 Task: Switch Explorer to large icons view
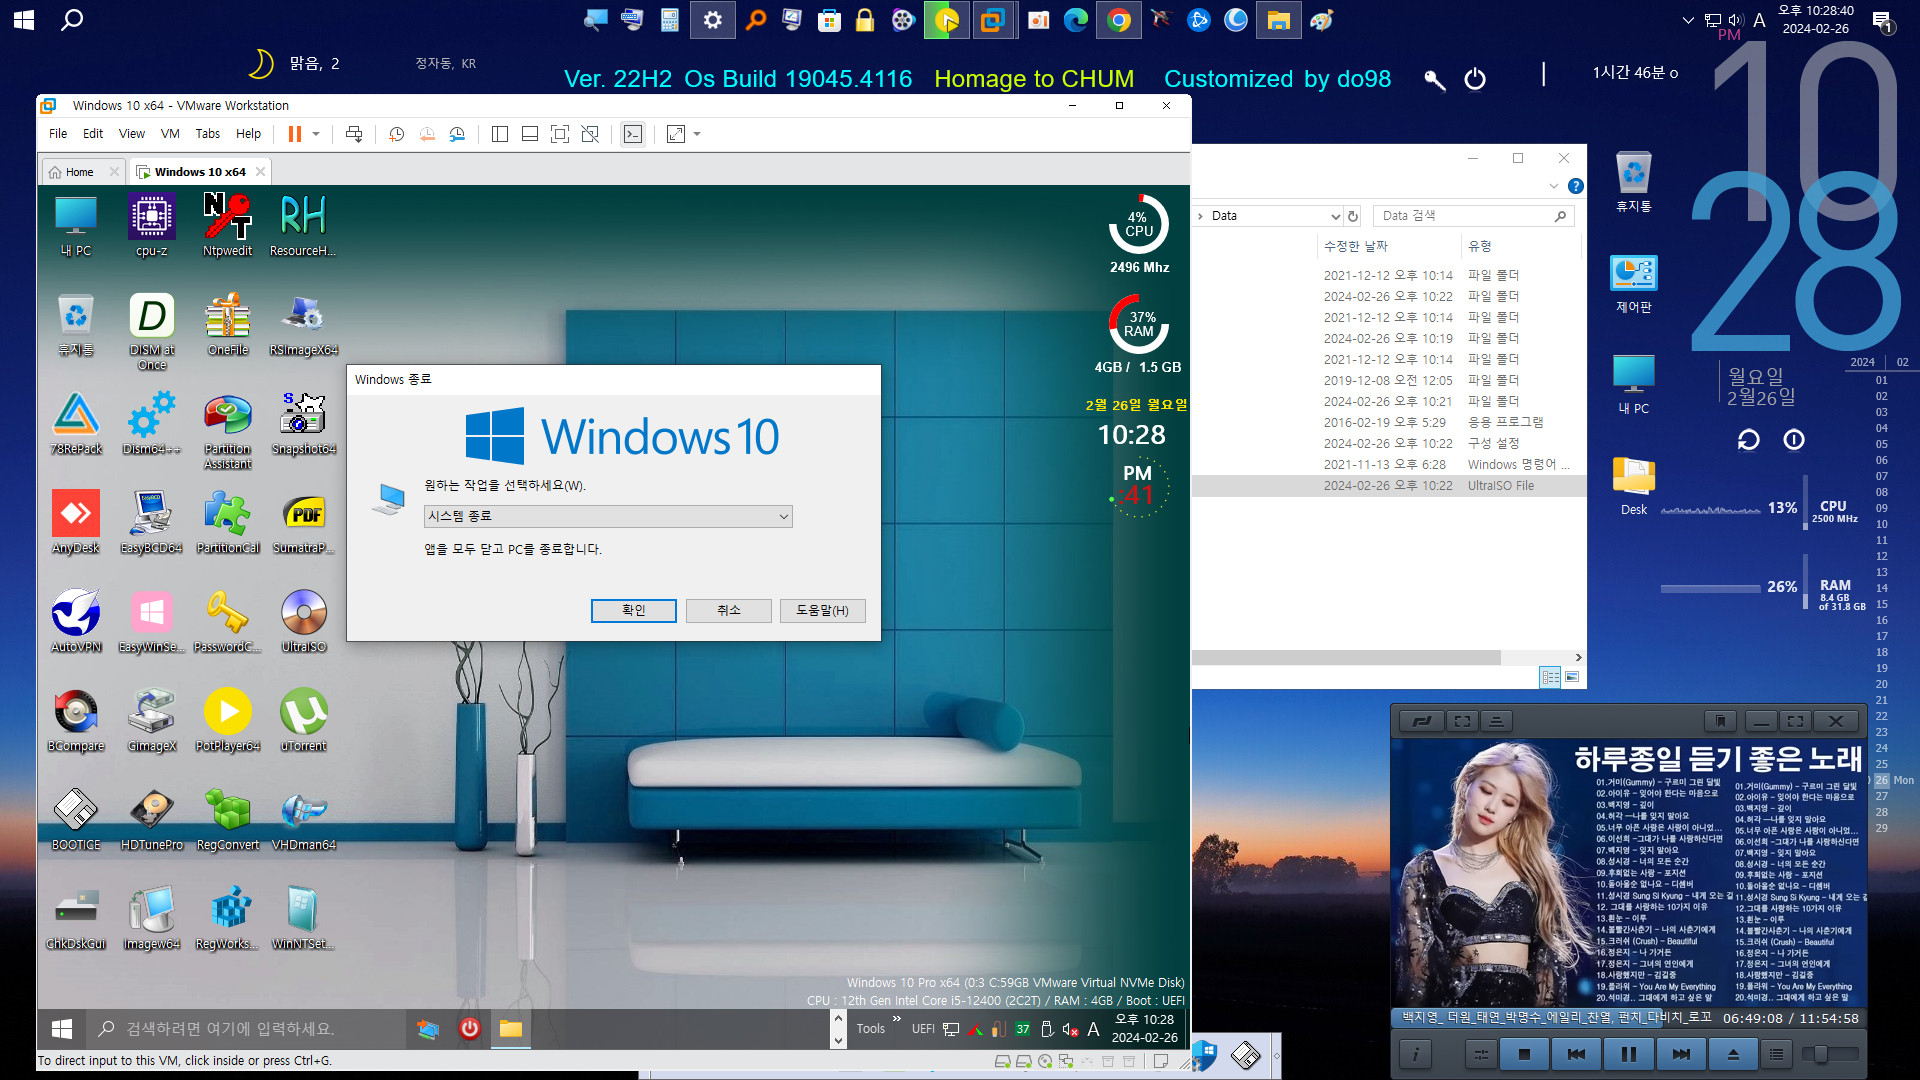(1572, 677)
